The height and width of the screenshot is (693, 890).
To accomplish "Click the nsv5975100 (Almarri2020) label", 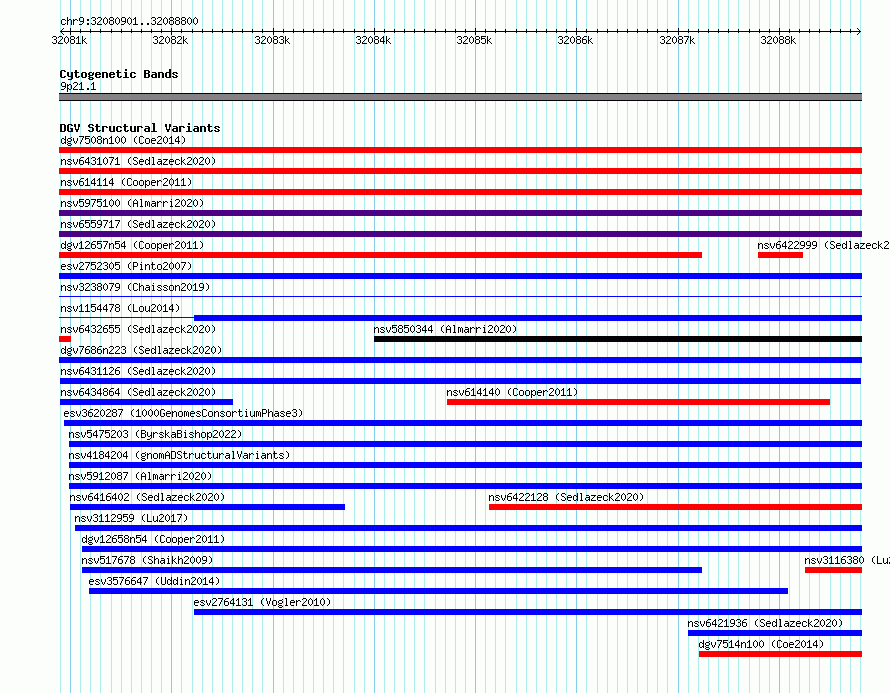I will [x=132, y=203].
